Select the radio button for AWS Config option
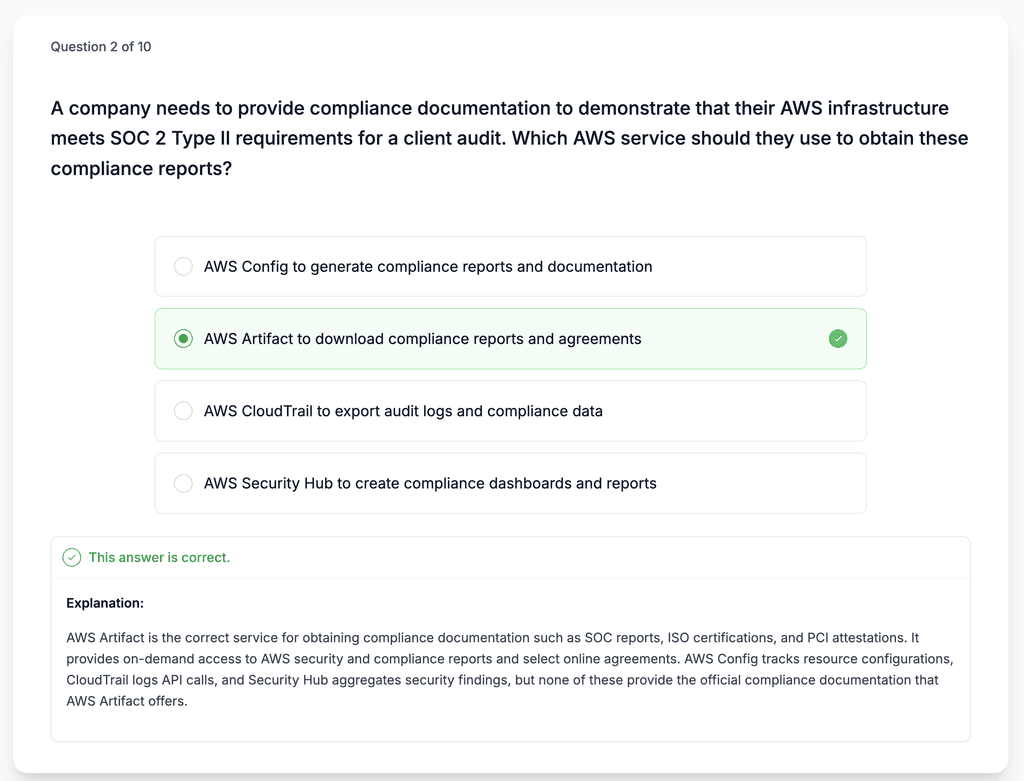Viewport: 1024px width, 781px height. 183,266
